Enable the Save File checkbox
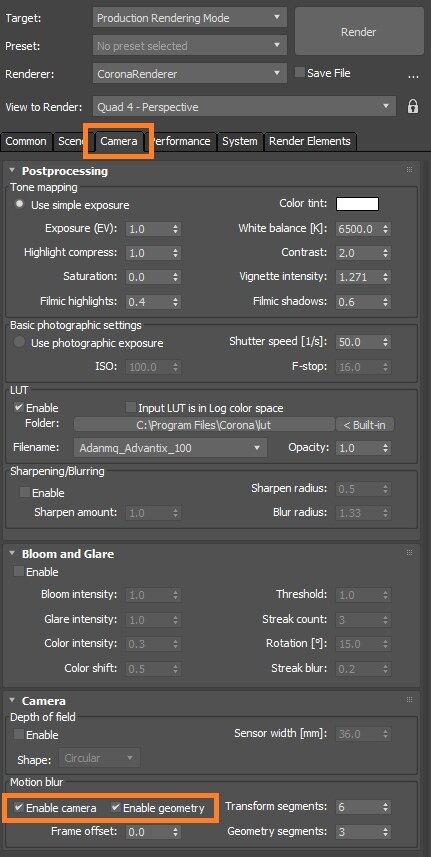Screen dimensions: 431x857 tap(299, 73)
